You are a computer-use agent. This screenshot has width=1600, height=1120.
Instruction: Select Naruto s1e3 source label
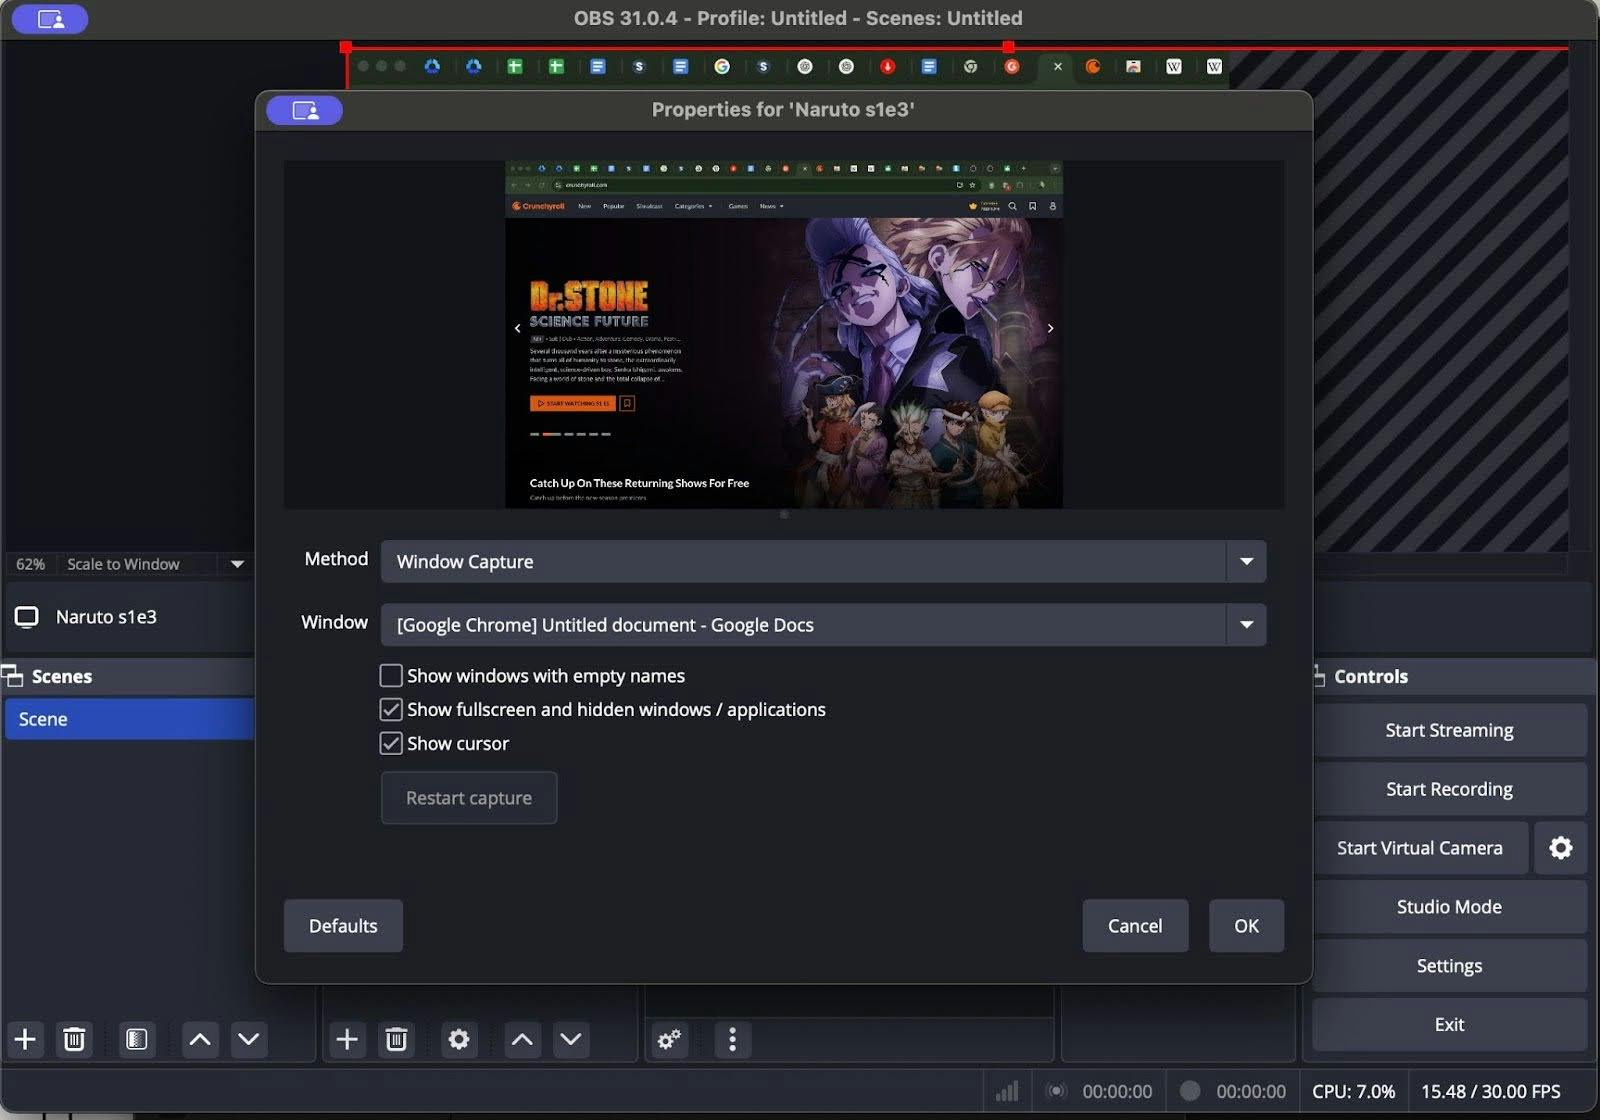[106, 617]
